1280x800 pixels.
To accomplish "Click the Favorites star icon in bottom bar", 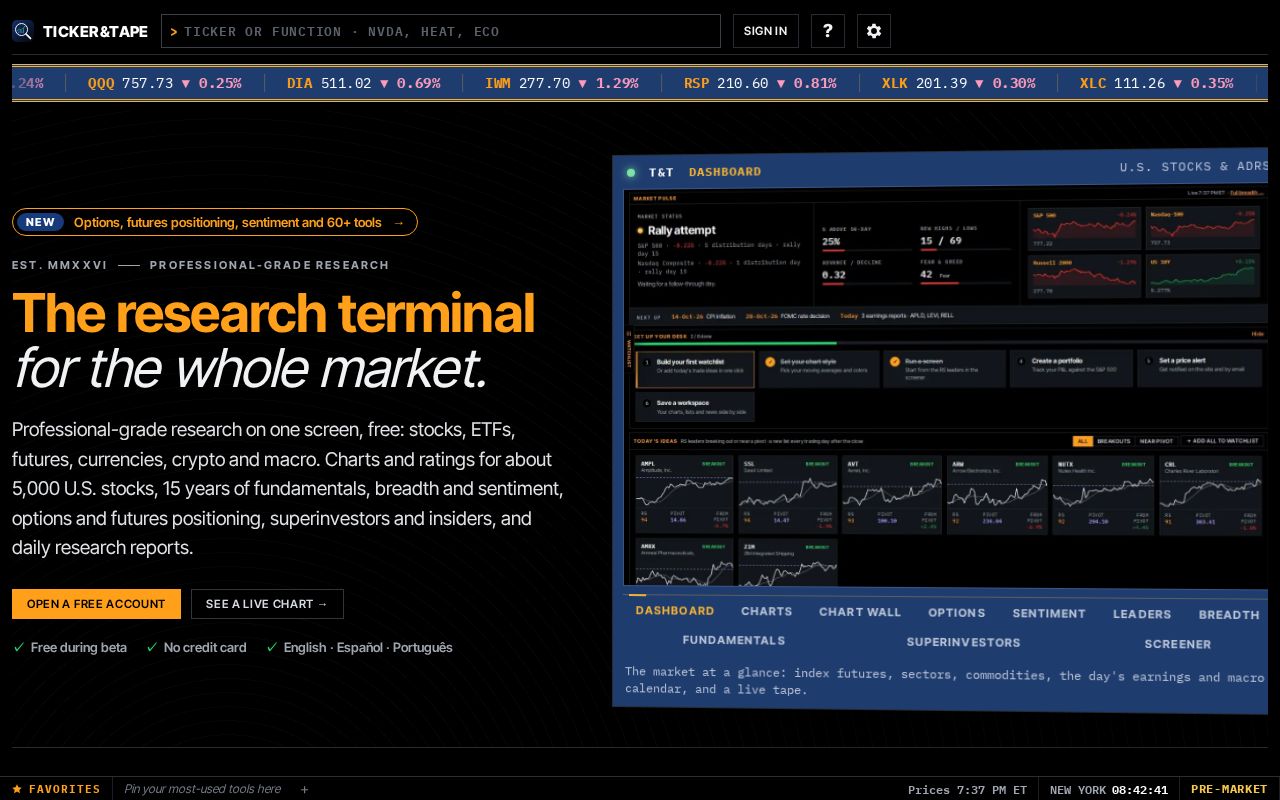I will click(x=17, y=789).
